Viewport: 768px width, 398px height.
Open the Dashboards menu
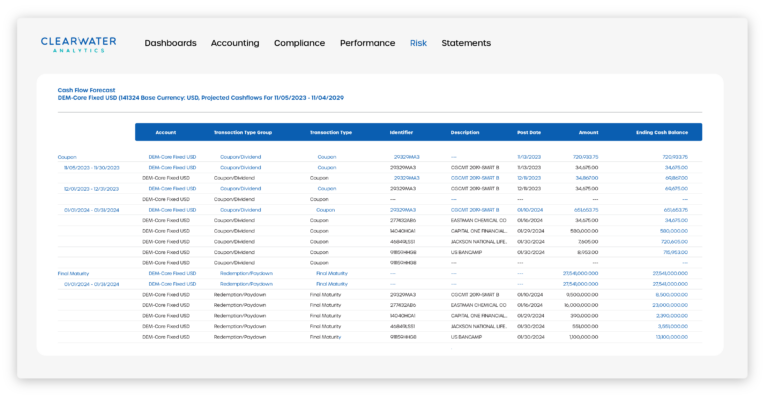point(170,43)
